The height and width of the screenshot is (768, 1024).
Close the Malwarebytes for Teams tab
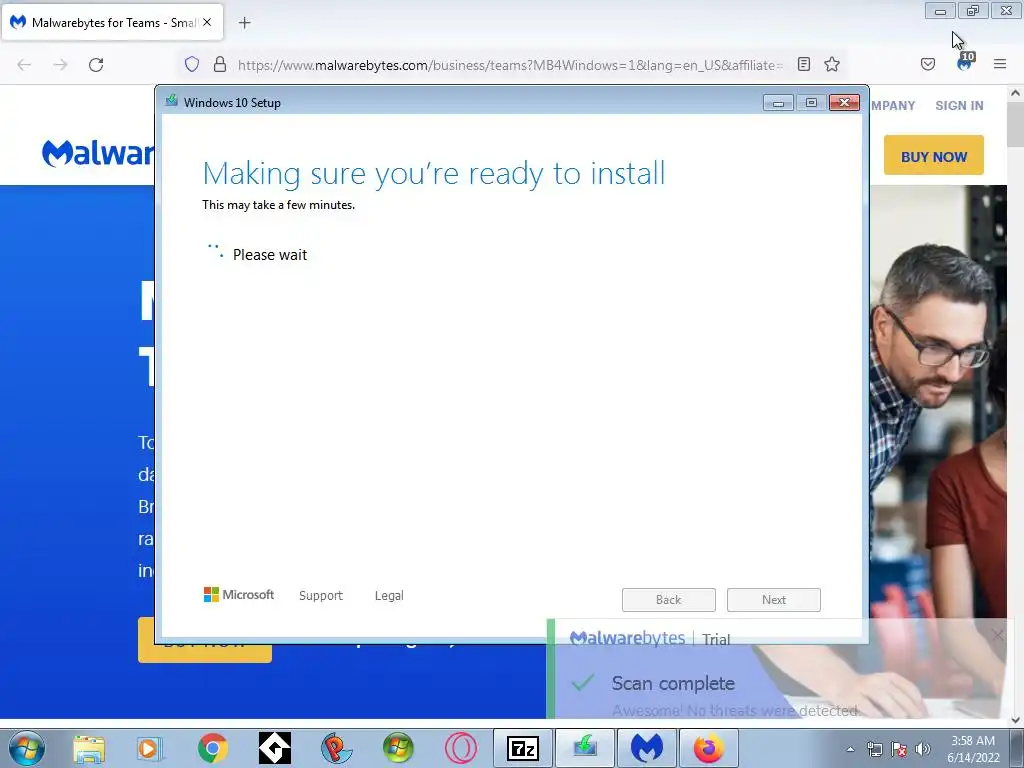pos(207,22)
